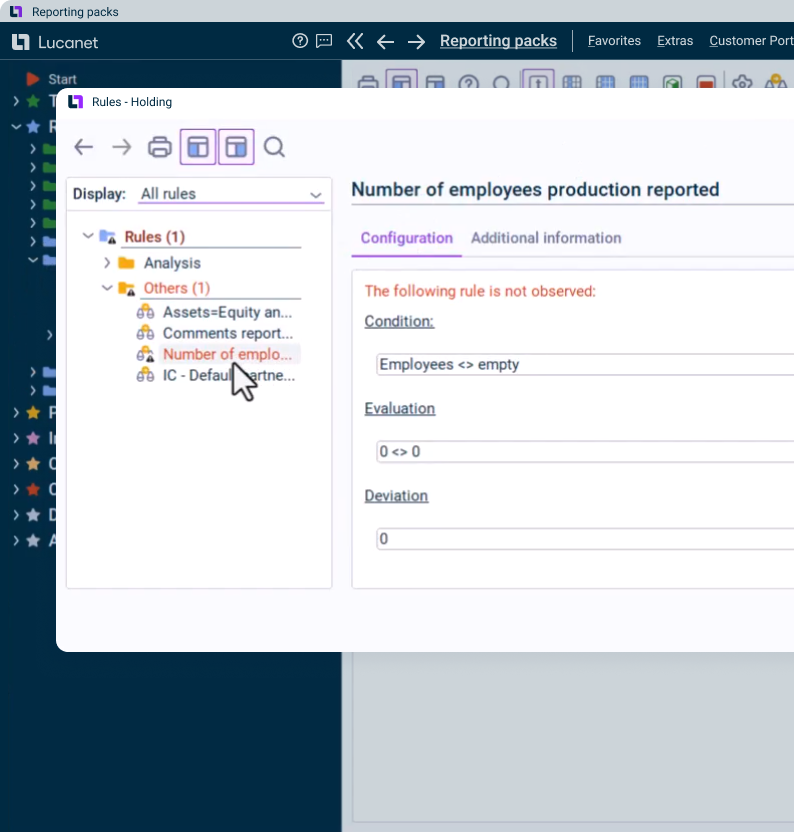
Task: Open the Extras menu
Action: 675,41
